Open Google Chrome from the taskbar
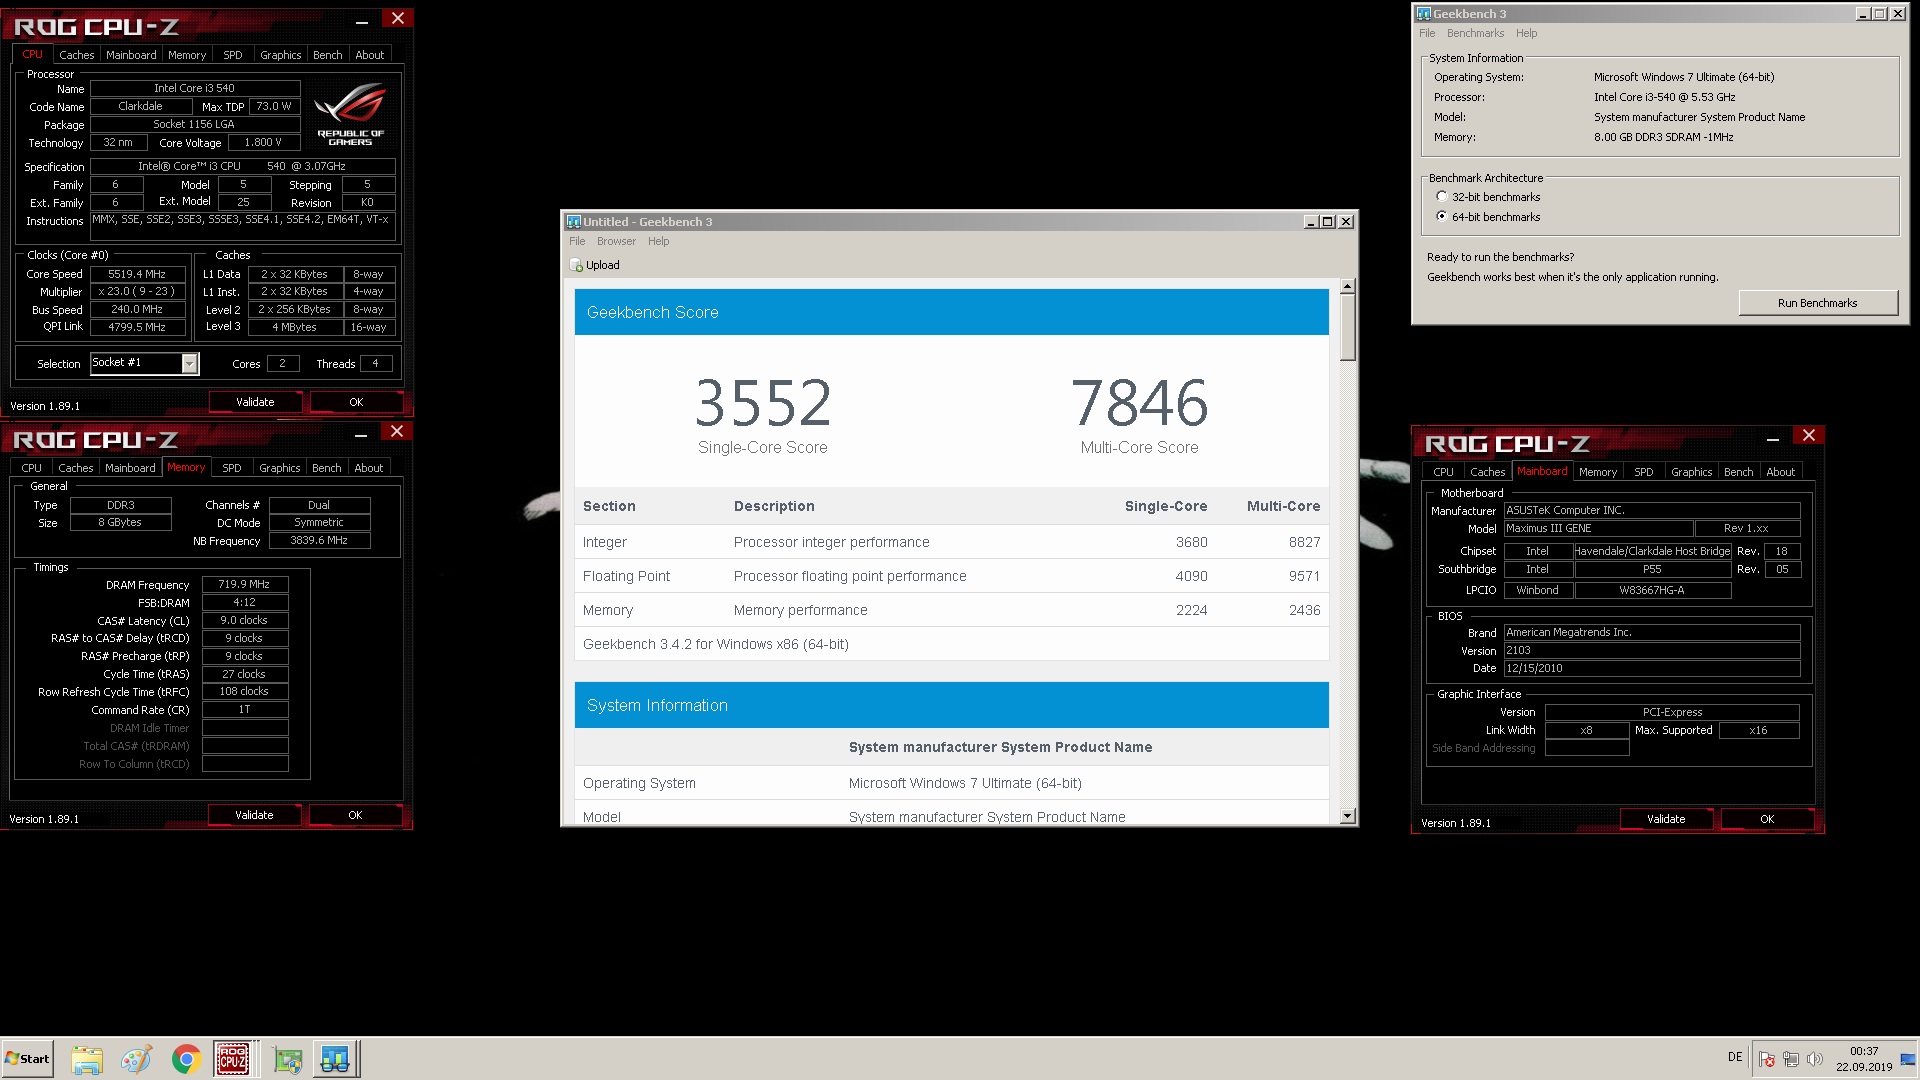1920x1080 pixels. pyautogui.click(x=185, y=1059)
